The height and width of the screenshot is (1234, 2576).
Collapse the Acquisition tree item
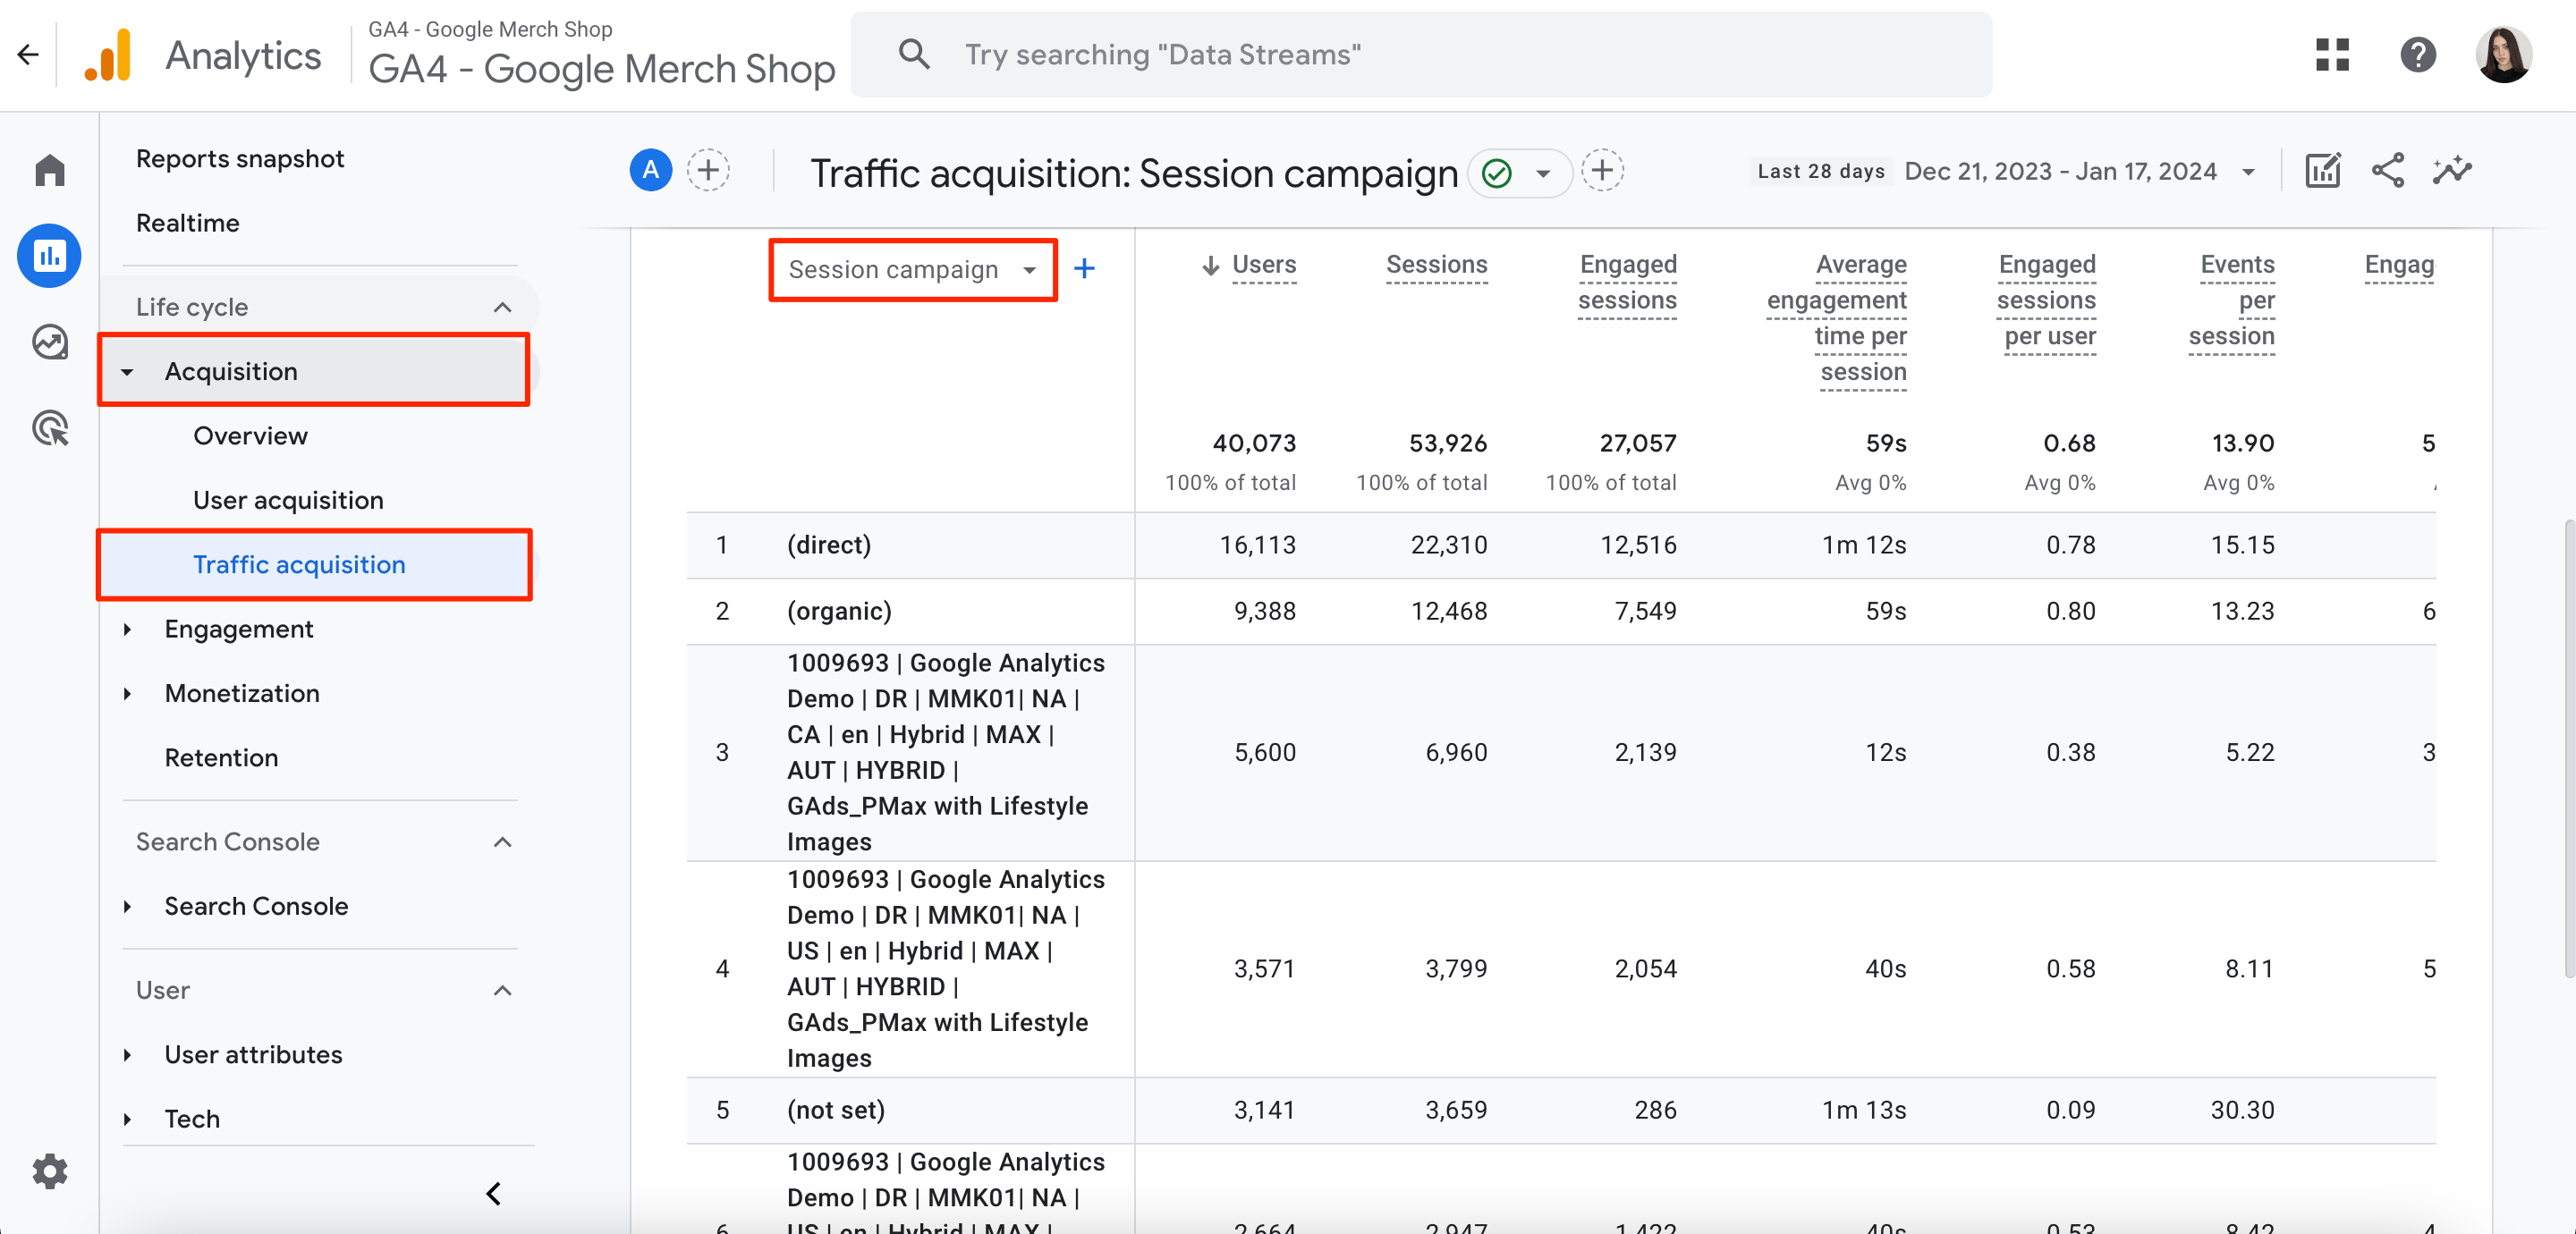coord(127,372)
